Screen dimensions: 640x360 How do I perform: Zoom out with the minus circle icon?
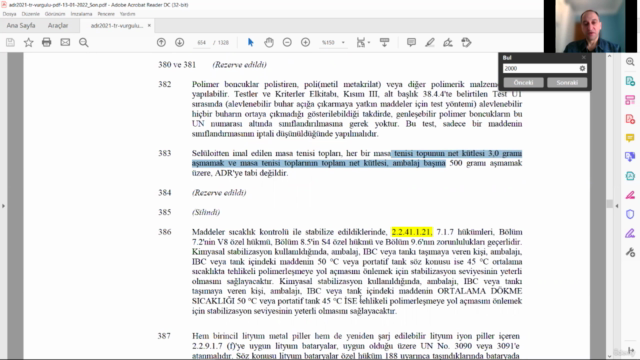pos(287,42)
